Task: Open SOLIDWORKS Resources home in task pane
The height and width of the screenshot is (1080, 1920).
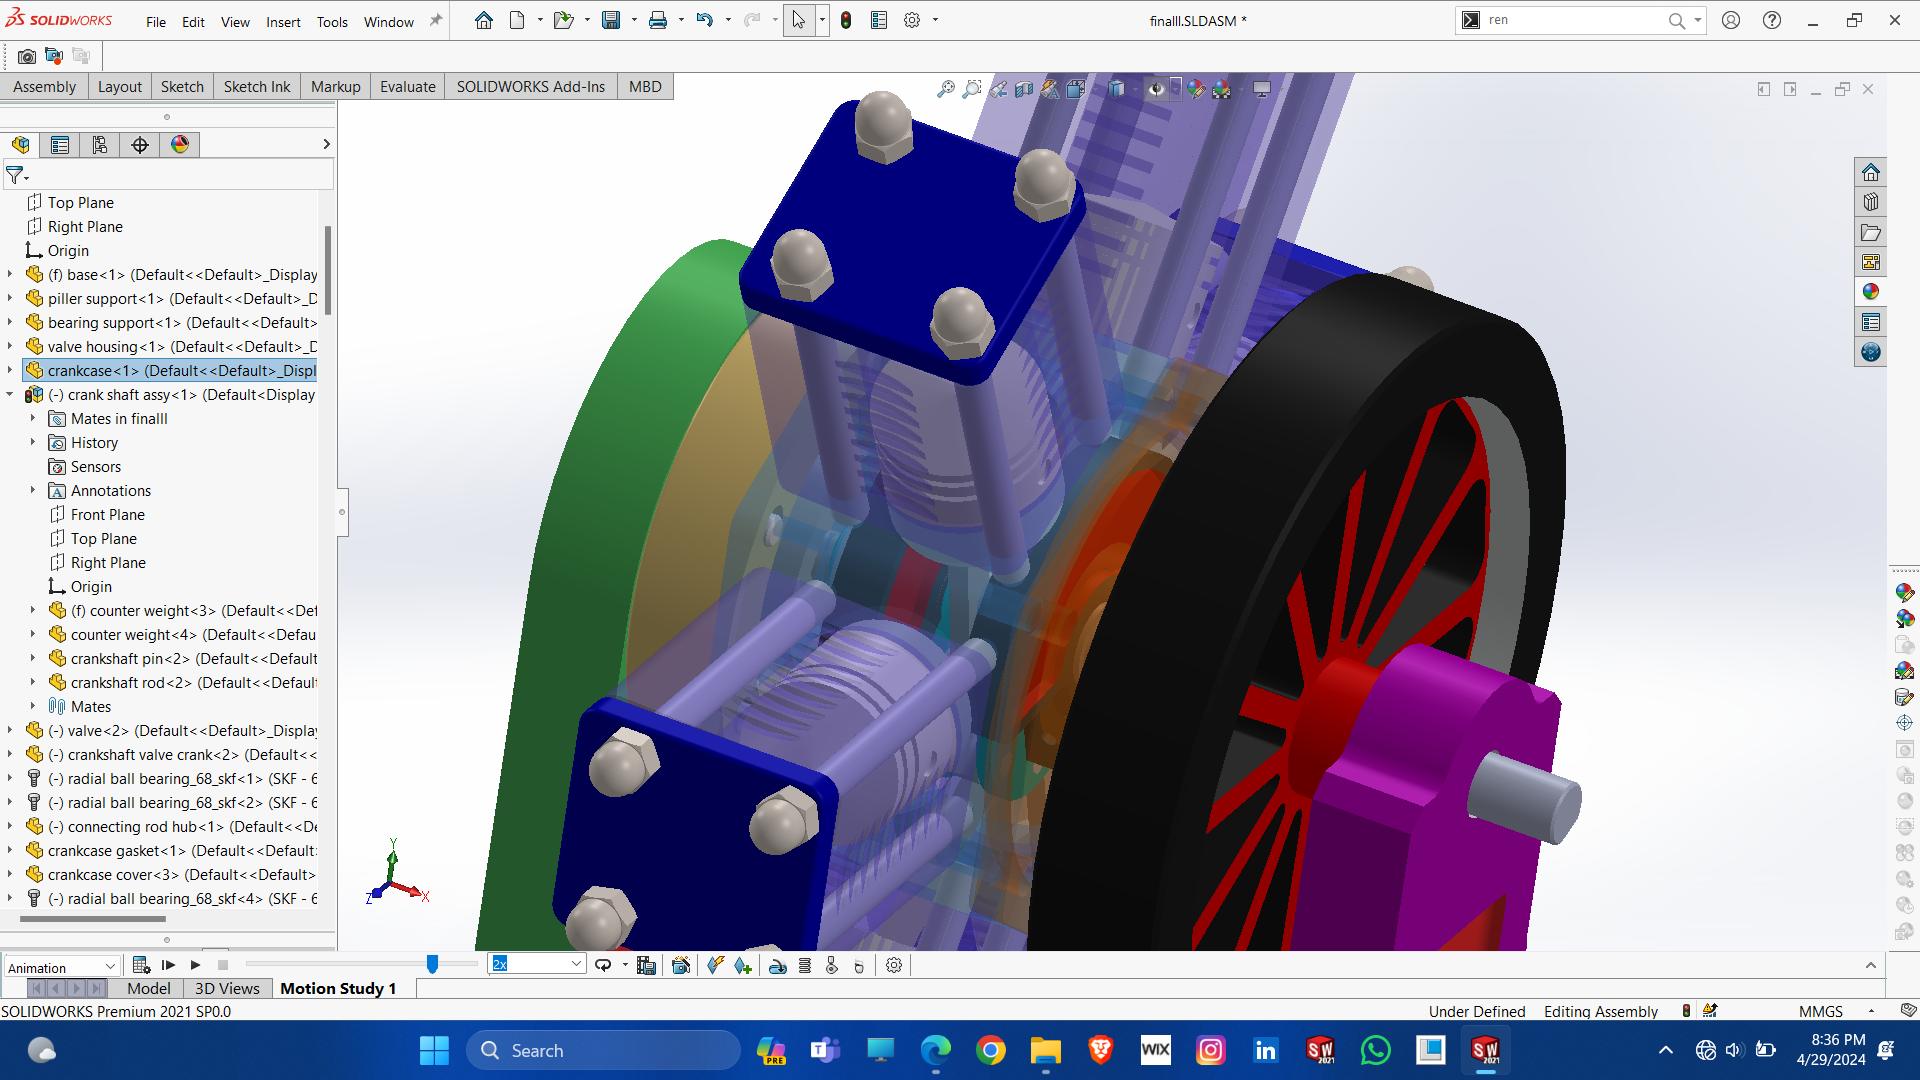Action: 1871,172
